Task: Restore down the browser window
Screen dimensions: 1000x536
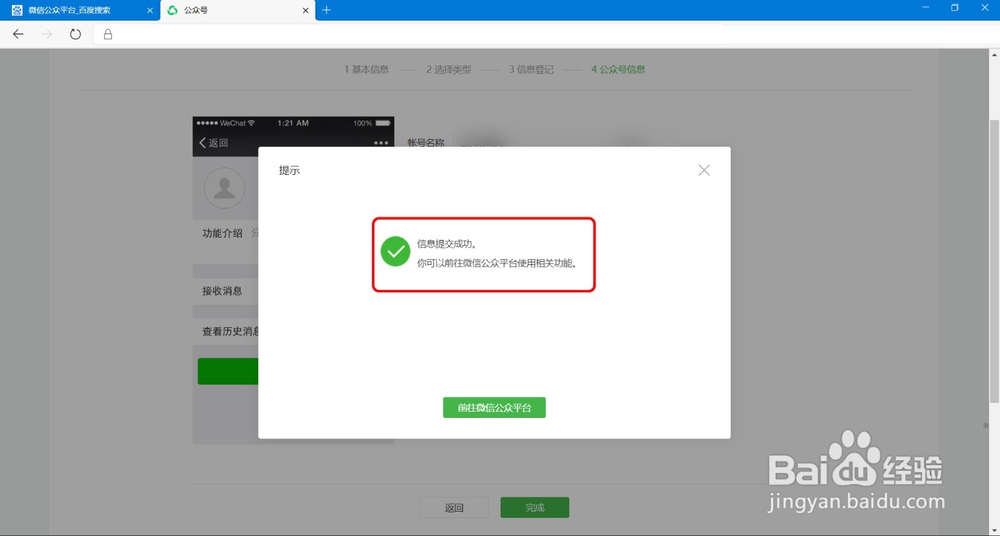Action: pyautogui.click(x=955, y=8)
